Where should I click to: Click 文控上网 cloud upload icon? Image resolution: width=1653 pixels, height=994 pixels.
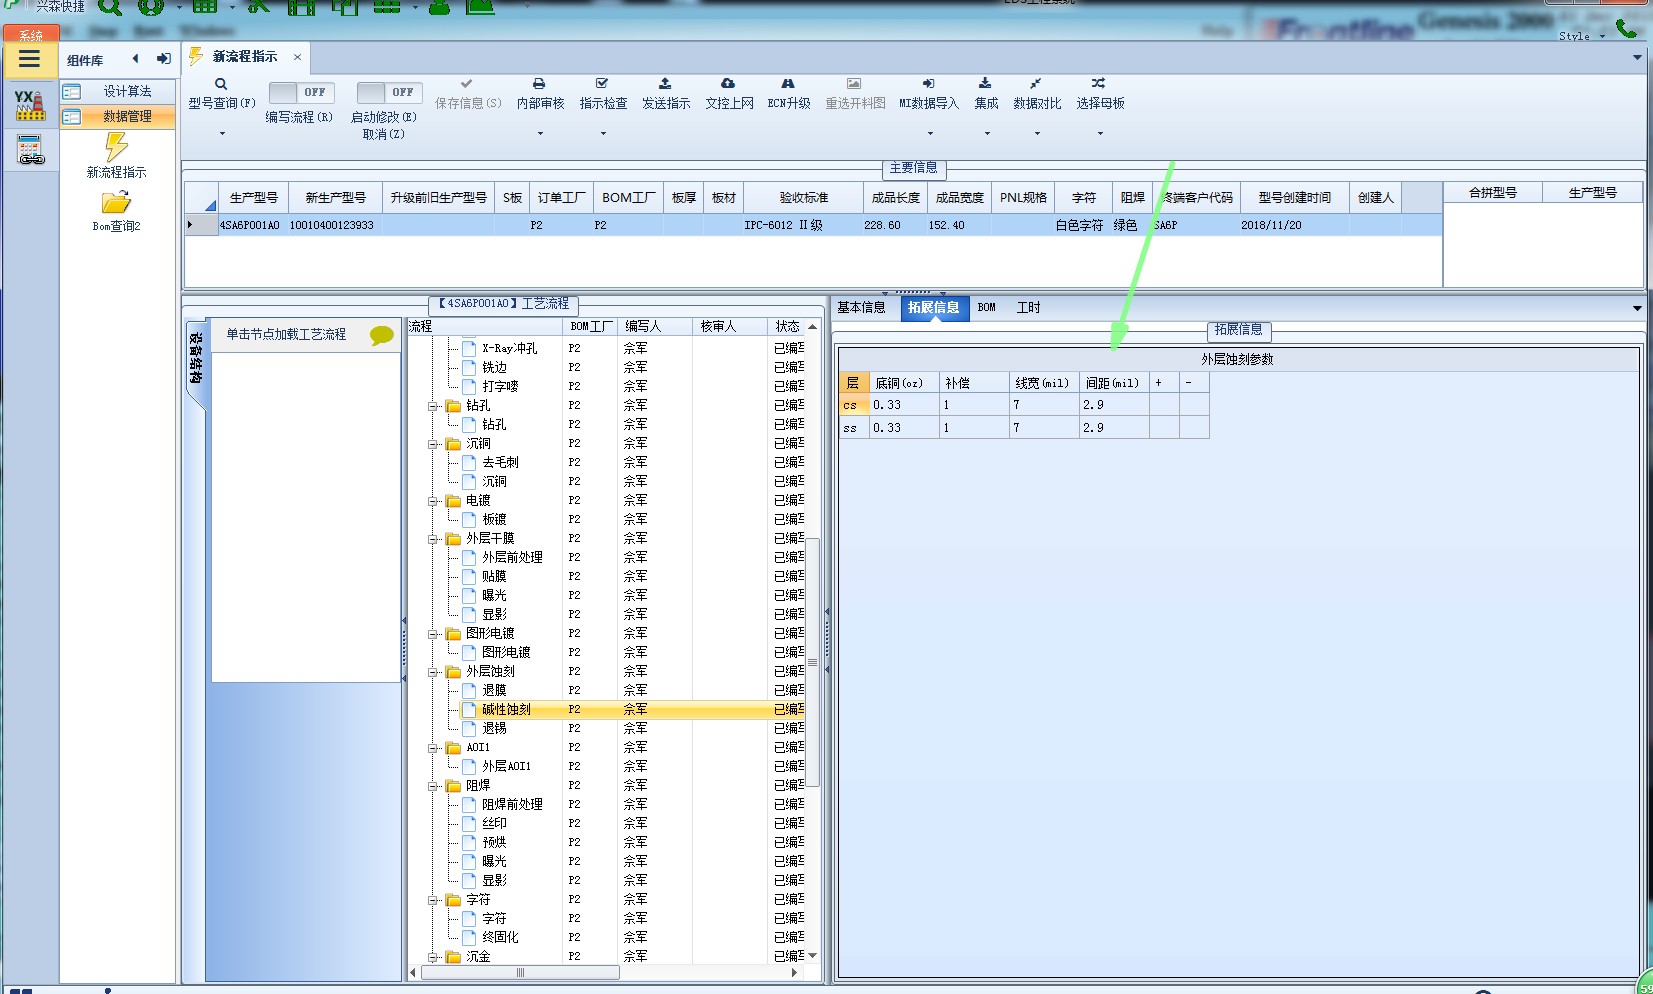point(728,84)
